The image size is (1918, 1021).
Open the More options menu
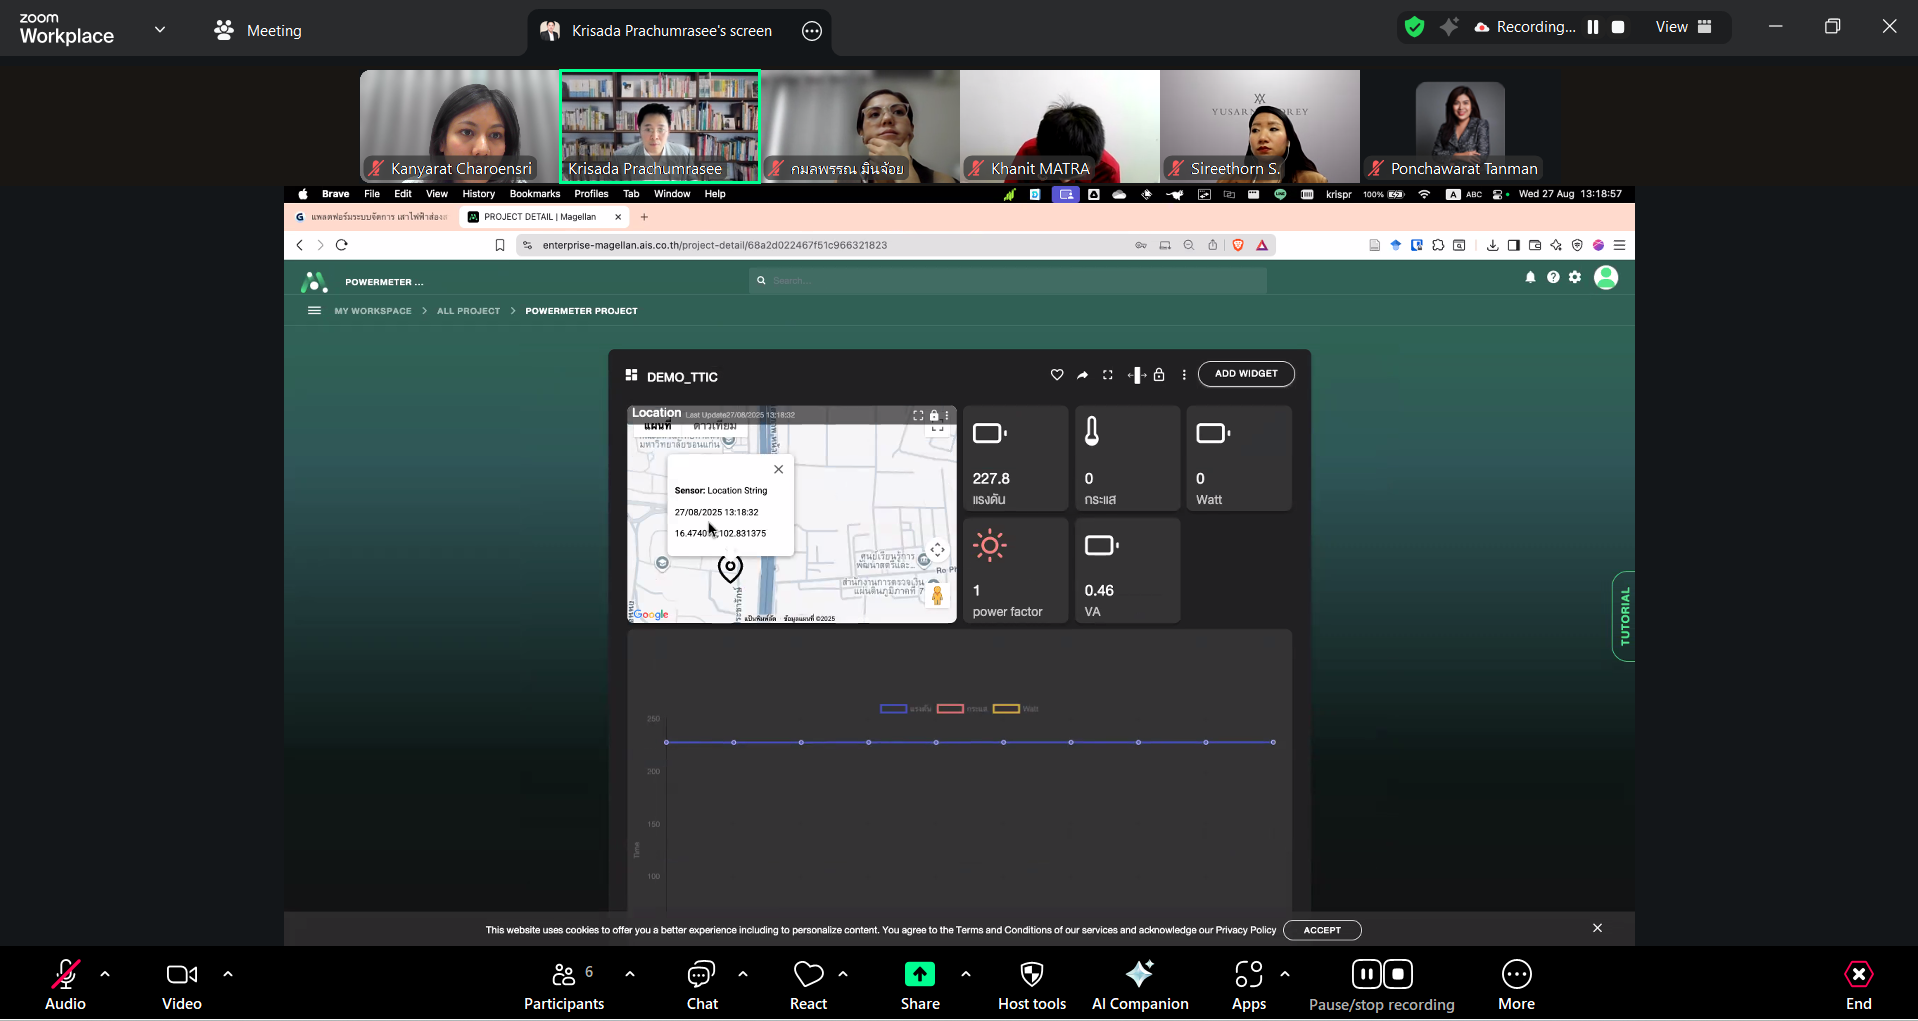(1516, 985)
